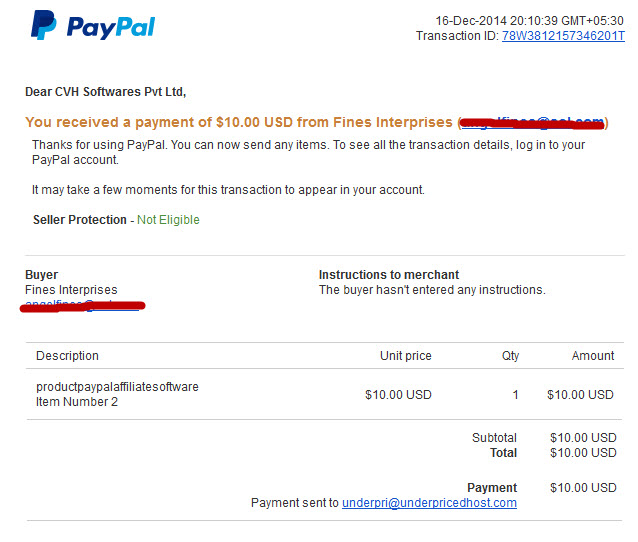This screenshot has width=638, height=542.
Task: Click the Buyer section heading
Action: click(42, 275)
